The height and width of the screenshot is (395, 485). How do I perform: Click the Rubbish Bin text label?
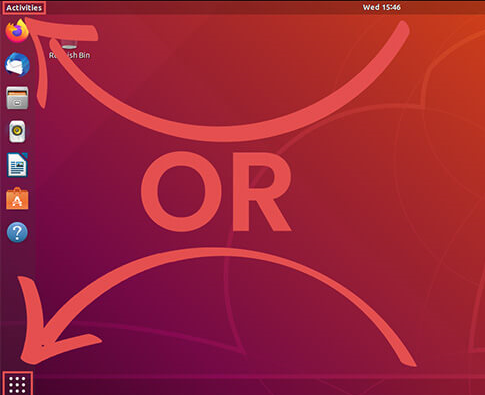pos(69,55)
